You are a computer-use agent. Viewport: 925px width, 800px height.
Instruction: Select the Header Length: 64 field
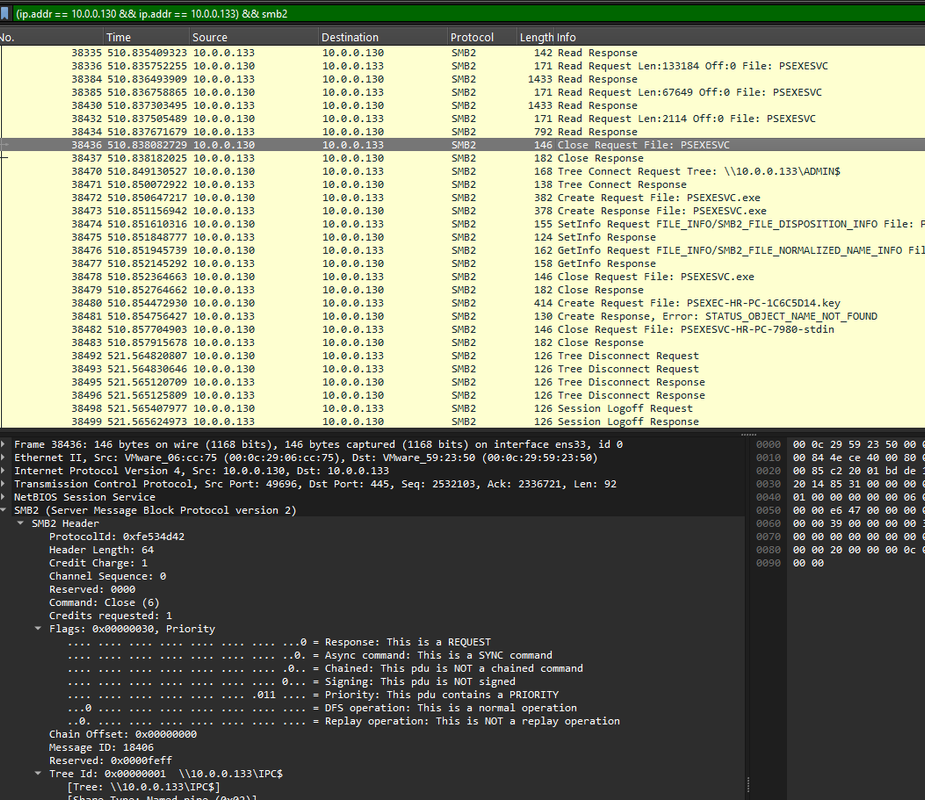pyautogui.click(x=101, y=550)
